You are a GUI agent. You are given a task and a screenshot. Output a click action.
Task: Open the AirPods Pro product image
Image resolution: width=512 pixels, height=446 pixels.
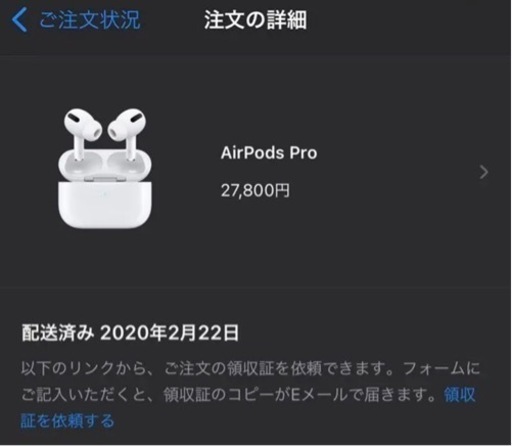pyautogui.click(x=105, y=168)
